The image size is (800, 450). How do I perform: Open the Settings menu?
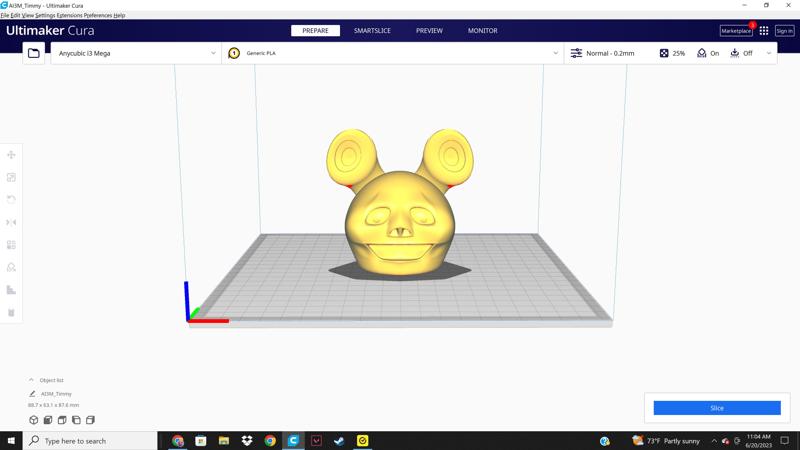pos(45,15)
